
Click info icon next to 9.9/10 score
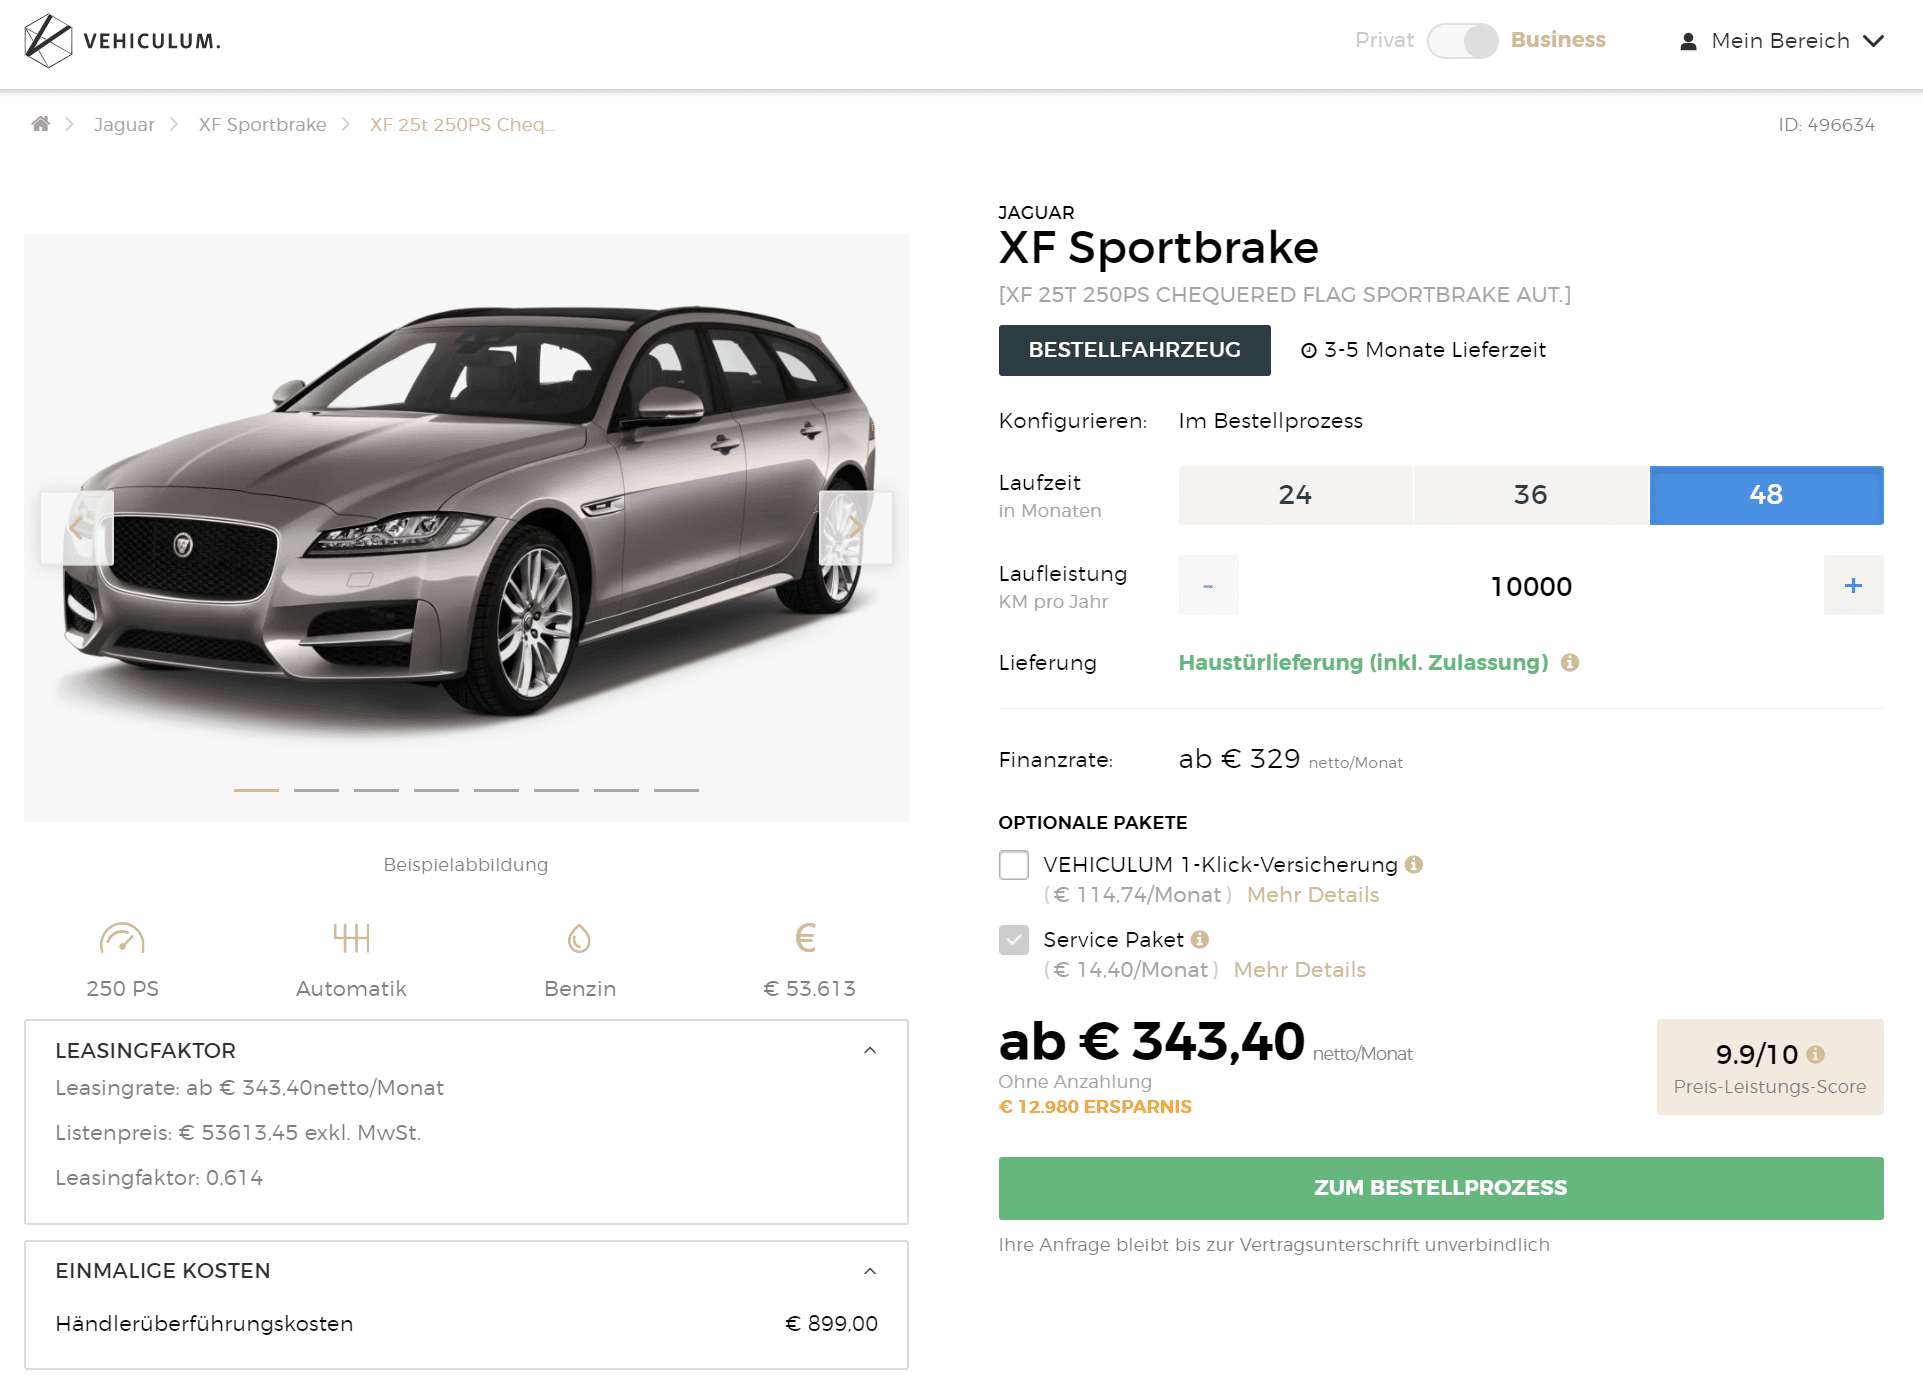click(x=1816, y=1054)
